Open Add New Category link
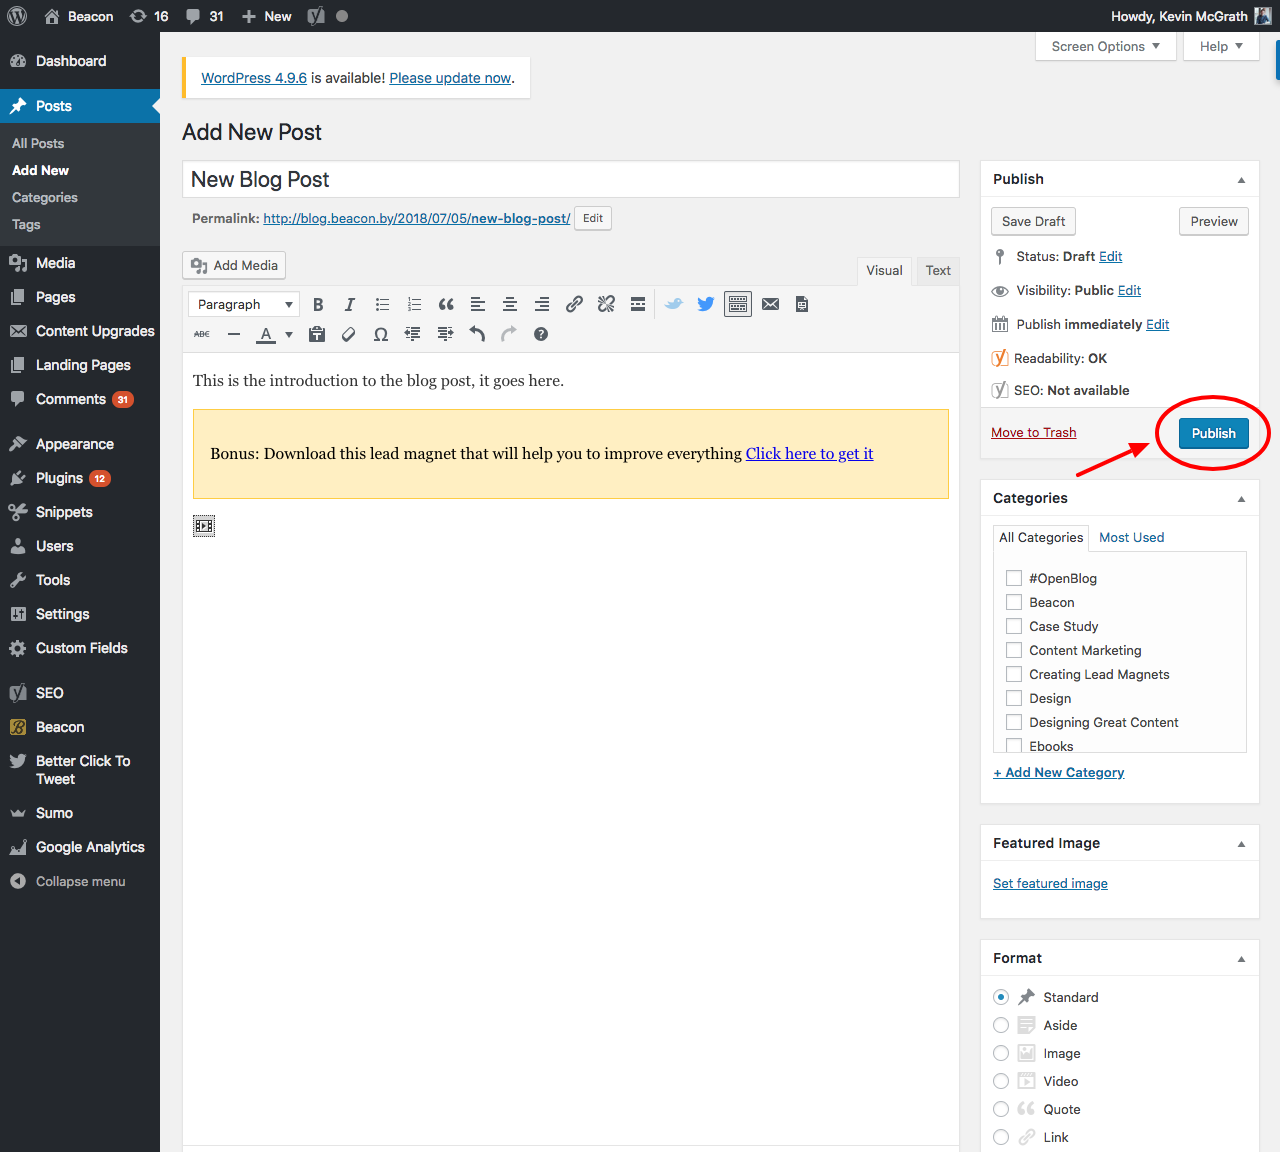1280x1152 pixels. click(x=1059, y=772)
